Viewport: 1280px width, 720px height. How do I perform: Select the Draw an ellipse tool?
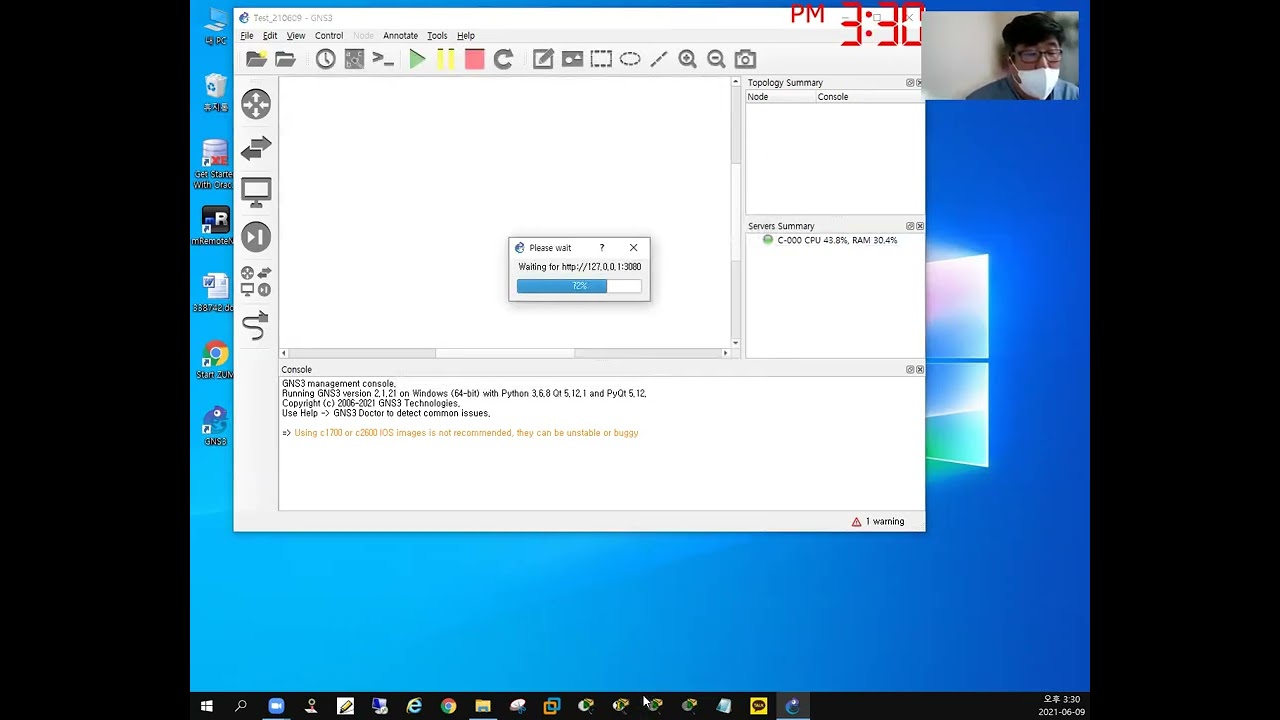pos(630,59)
